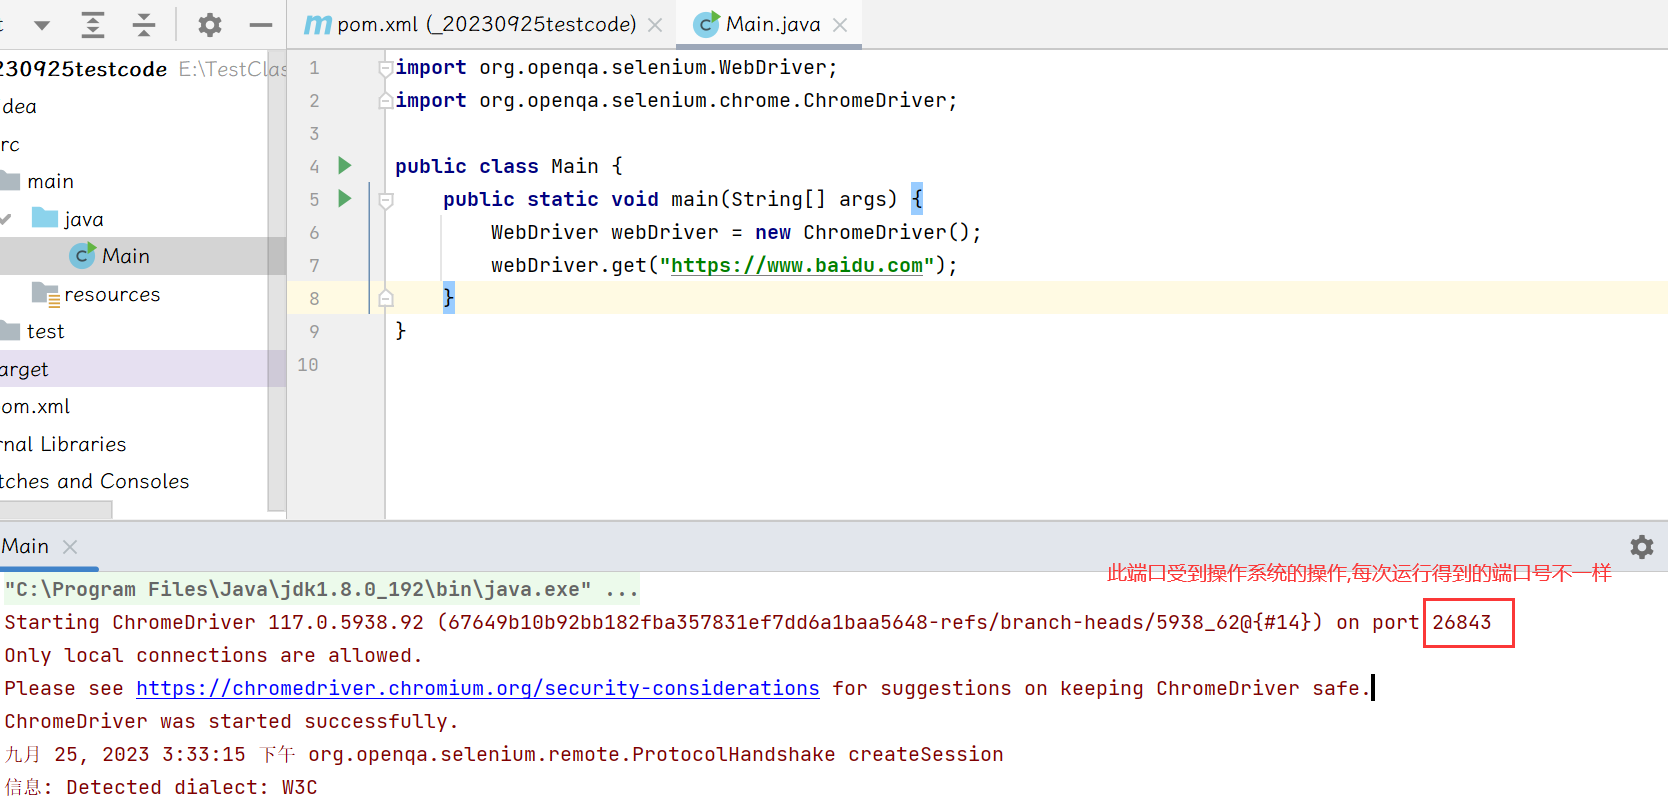This screenshot has width=1668, height=809.
Task: Hide the project tool window
Action: coord(261,24)
